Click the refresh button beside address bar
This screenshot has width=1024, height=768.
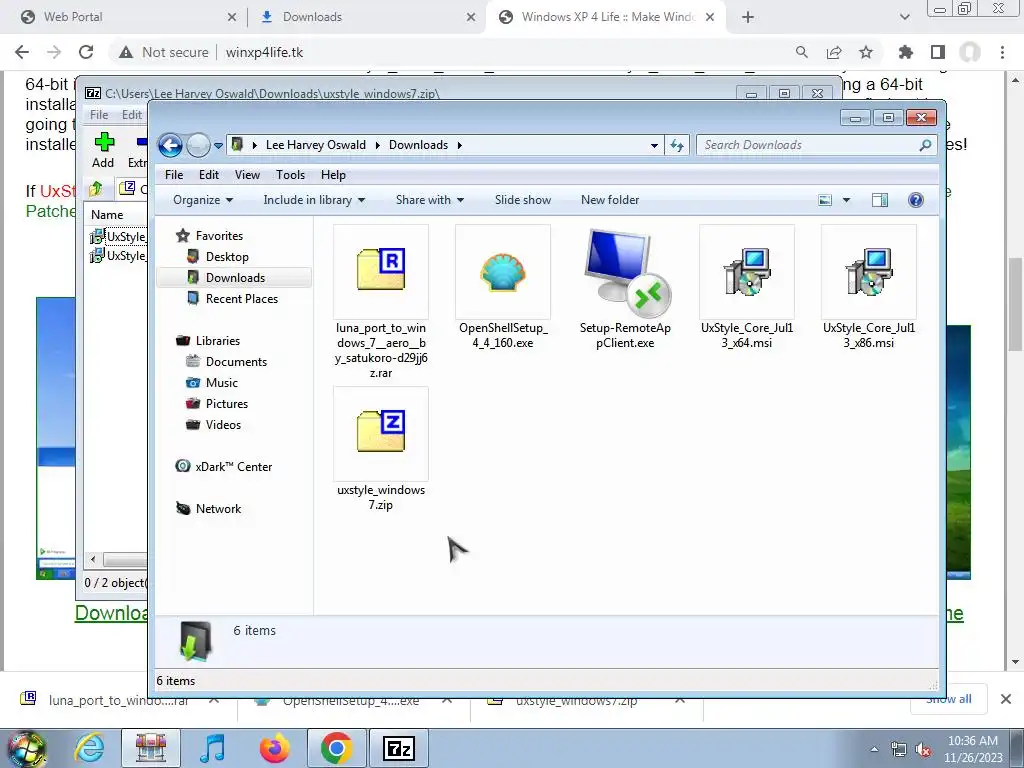coord(677,145)
